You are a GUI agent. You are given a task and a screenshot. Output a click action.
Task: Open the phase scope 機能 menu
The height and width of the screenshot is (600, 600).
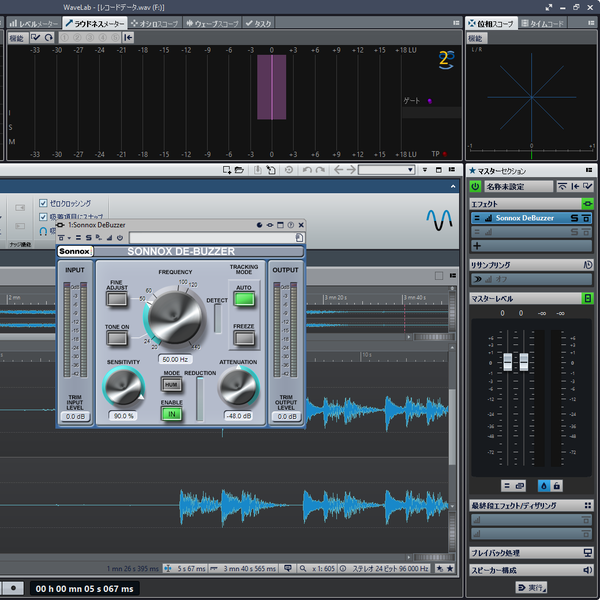(x=475, y=38)
